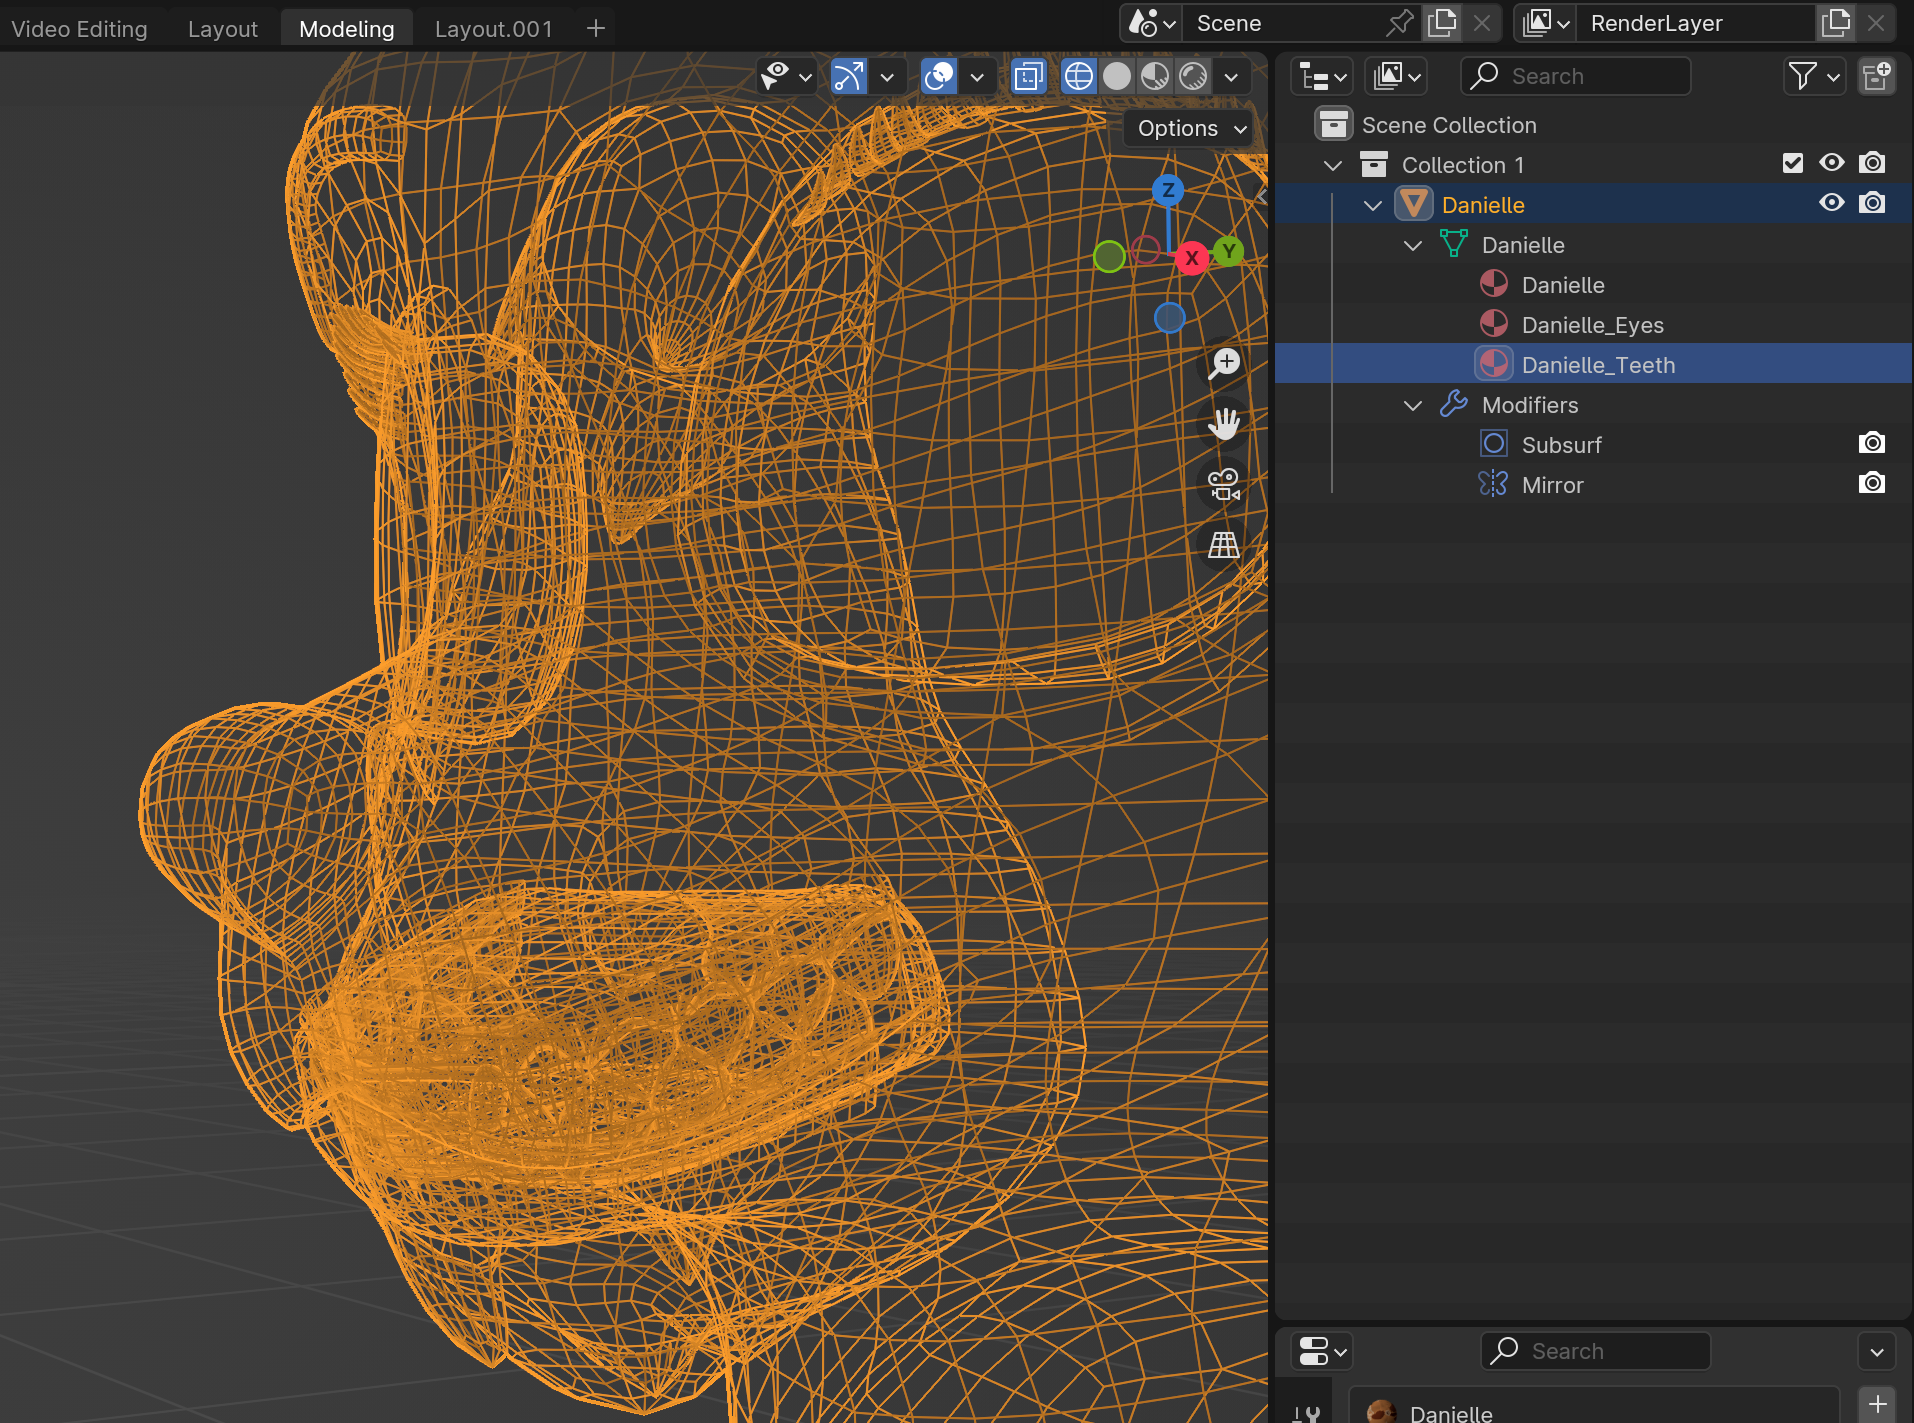Enable rendered viewport shading
The image size is (1914, 1423).
pyautogui.click(x=1193, y=77)
